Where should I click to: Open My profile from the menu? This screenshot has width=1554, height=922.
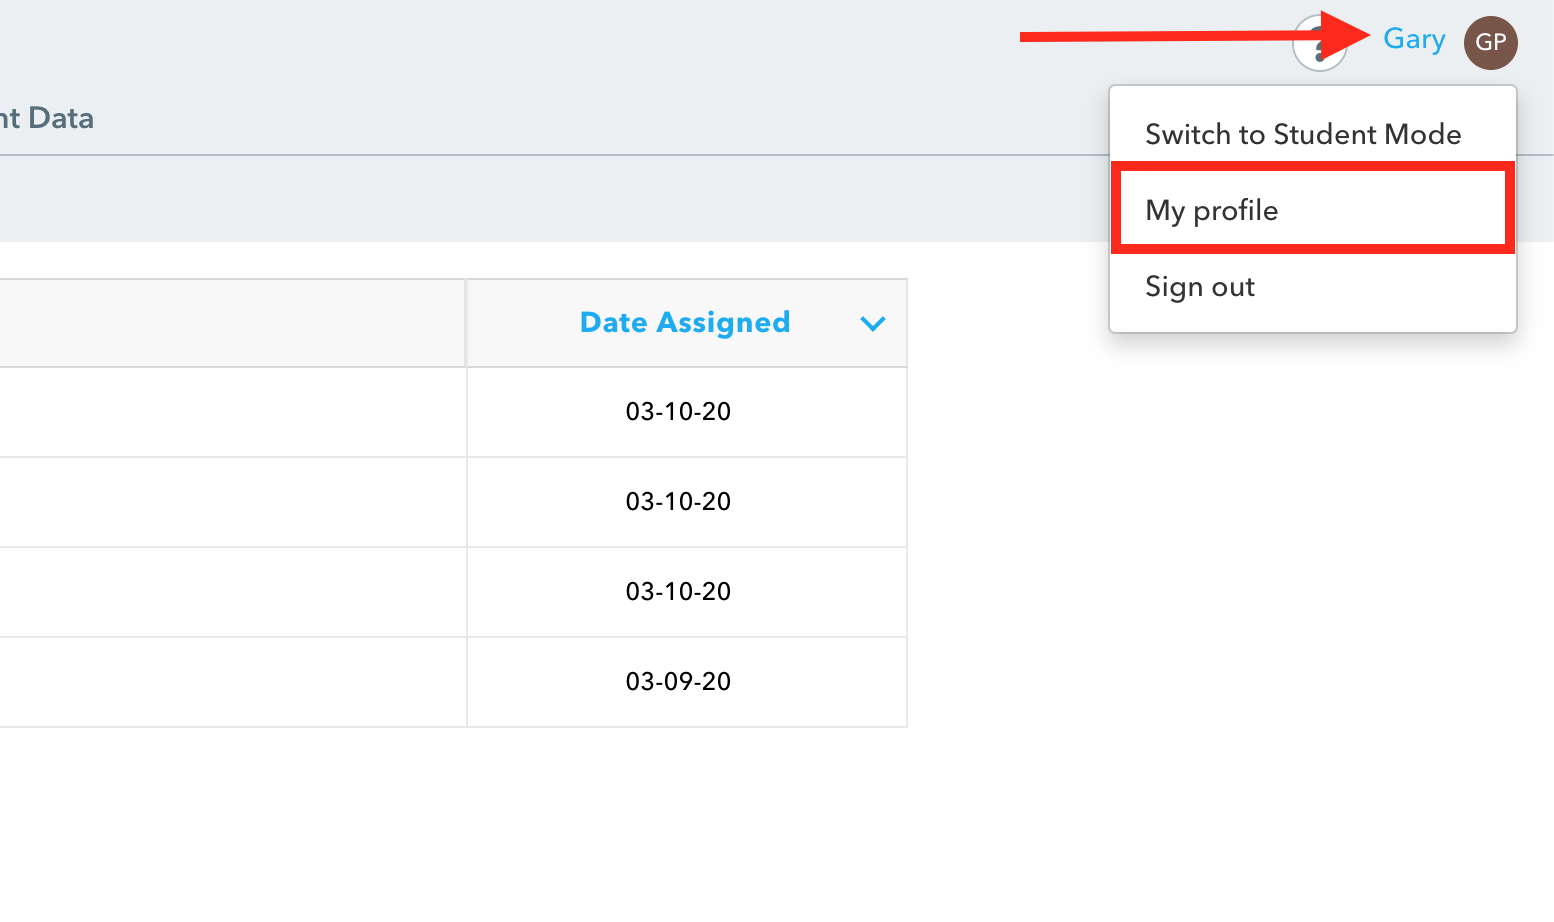coord(1312,209)
